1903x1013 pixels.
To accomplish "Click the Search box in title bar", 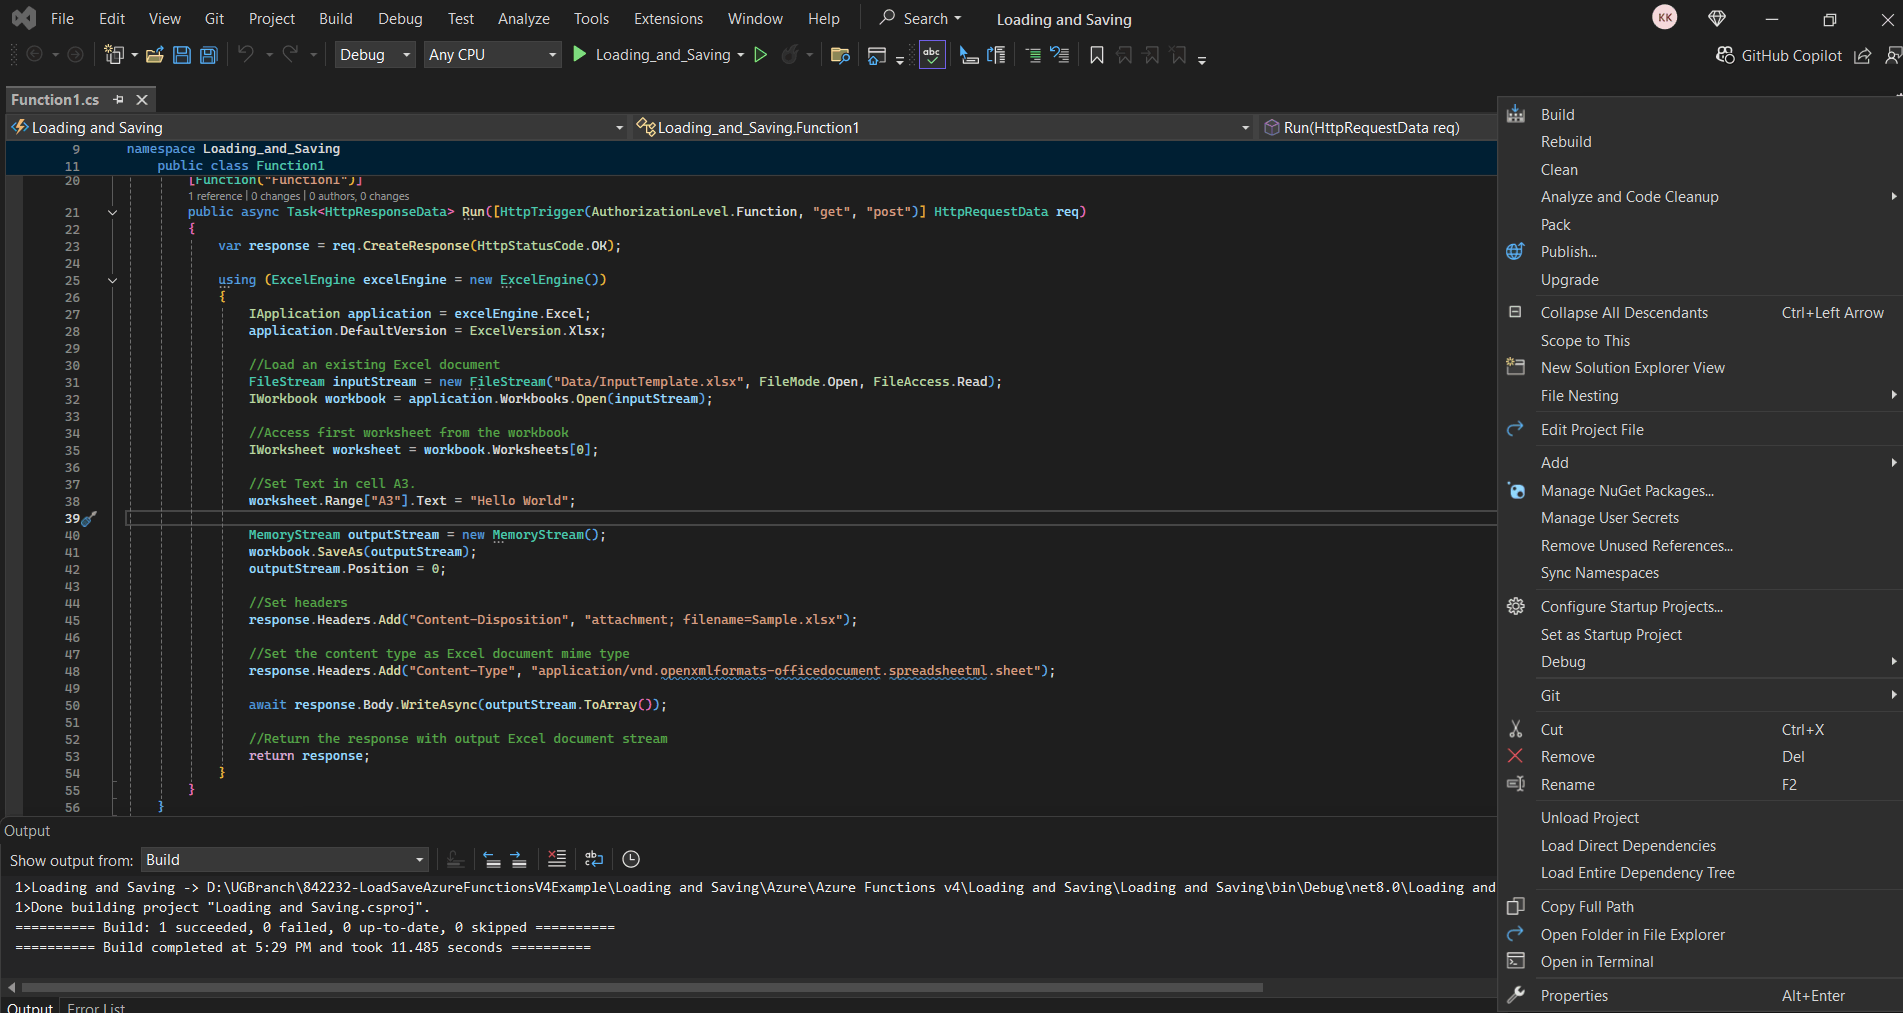I will pyautogui.click(x=921, y=19).
